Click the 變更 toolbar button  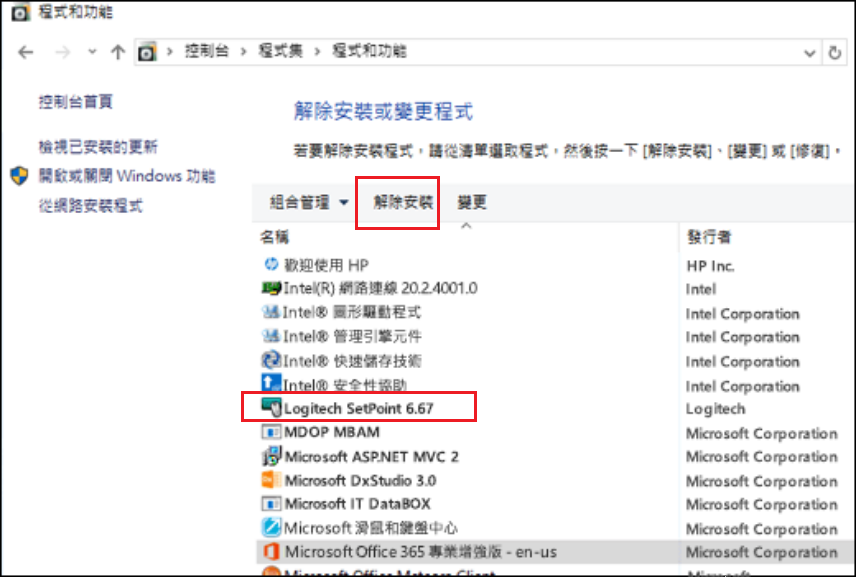pyautogui.click(x=472, y=203)
